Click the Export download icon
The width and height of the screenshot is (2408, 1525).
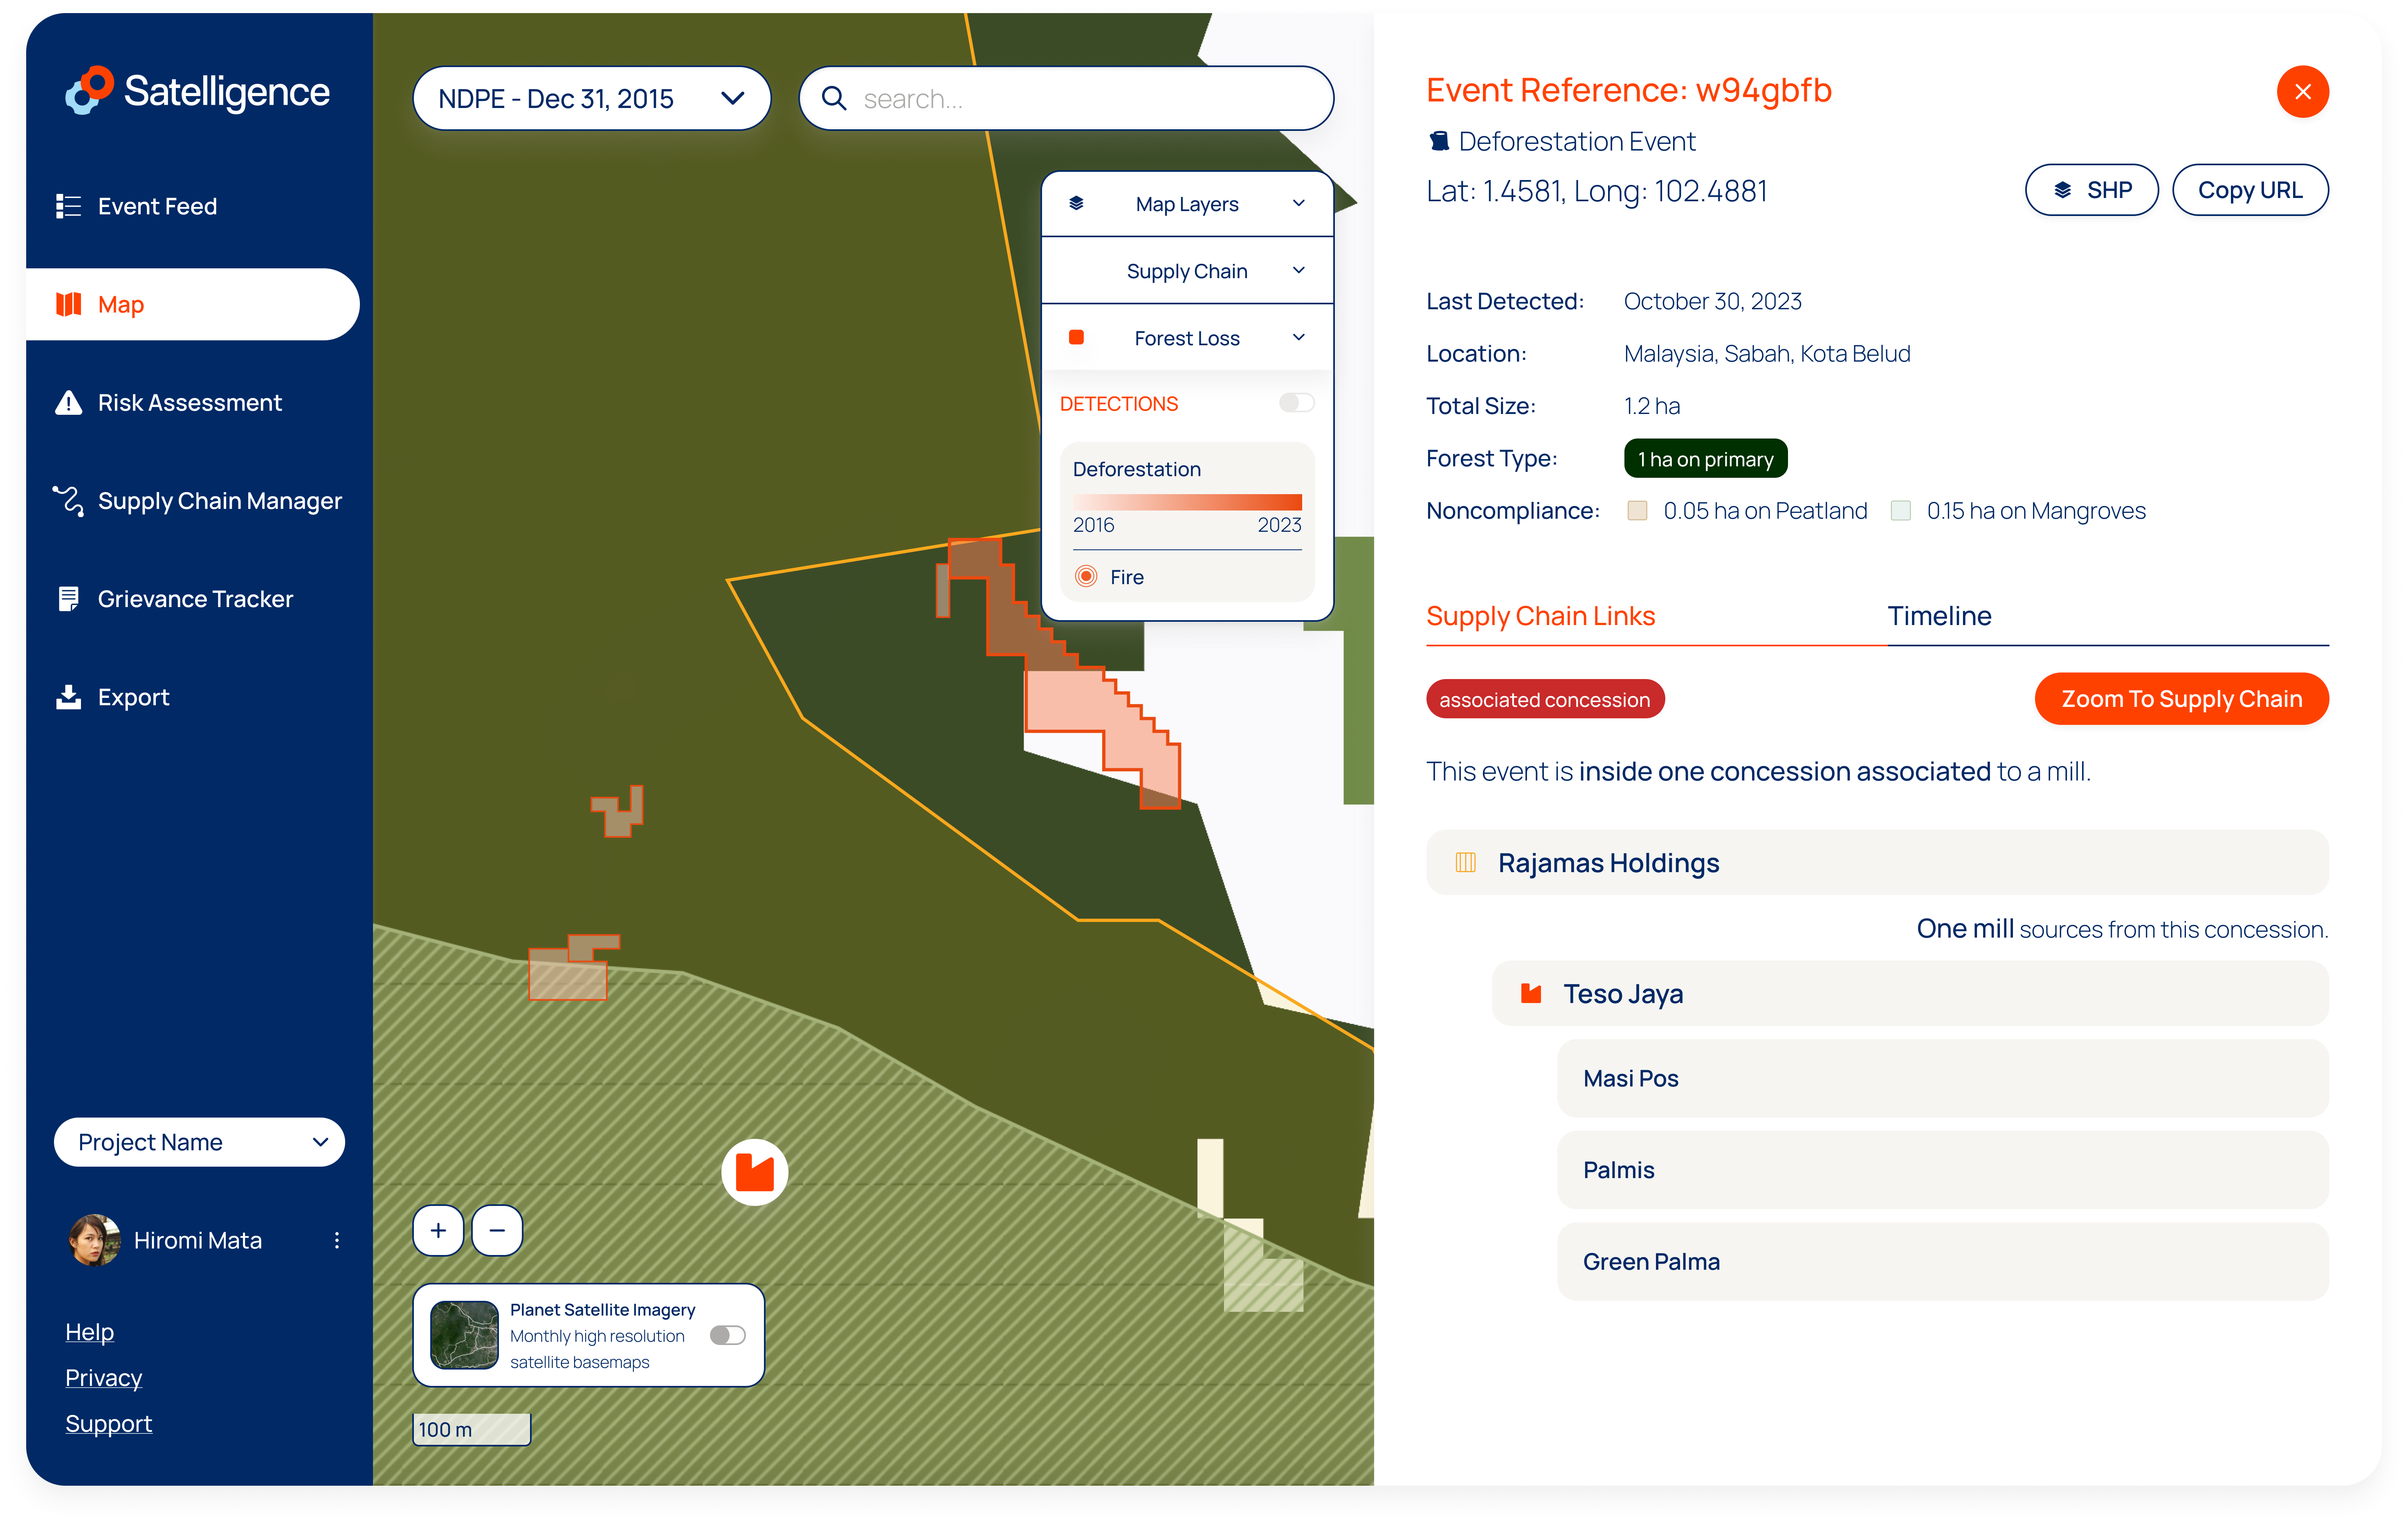click(x=68, y=697)
